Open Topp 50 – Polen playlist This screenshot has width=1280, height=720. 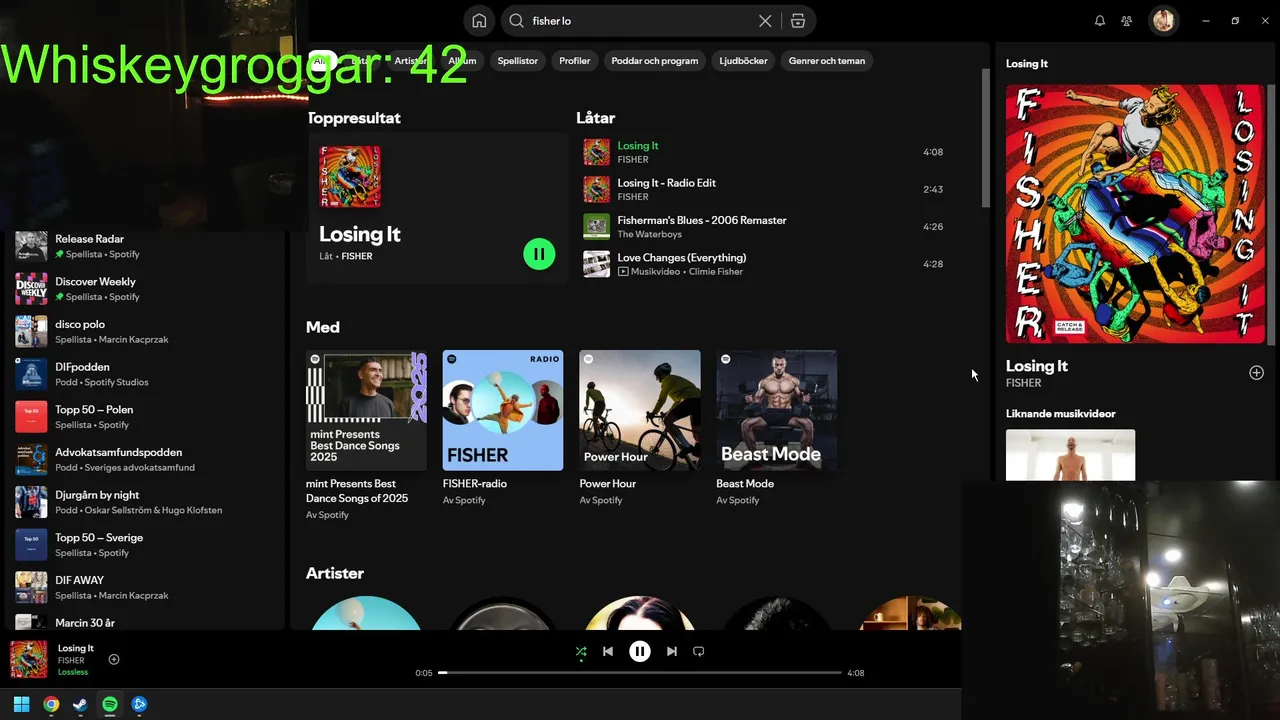pos(145,417)
